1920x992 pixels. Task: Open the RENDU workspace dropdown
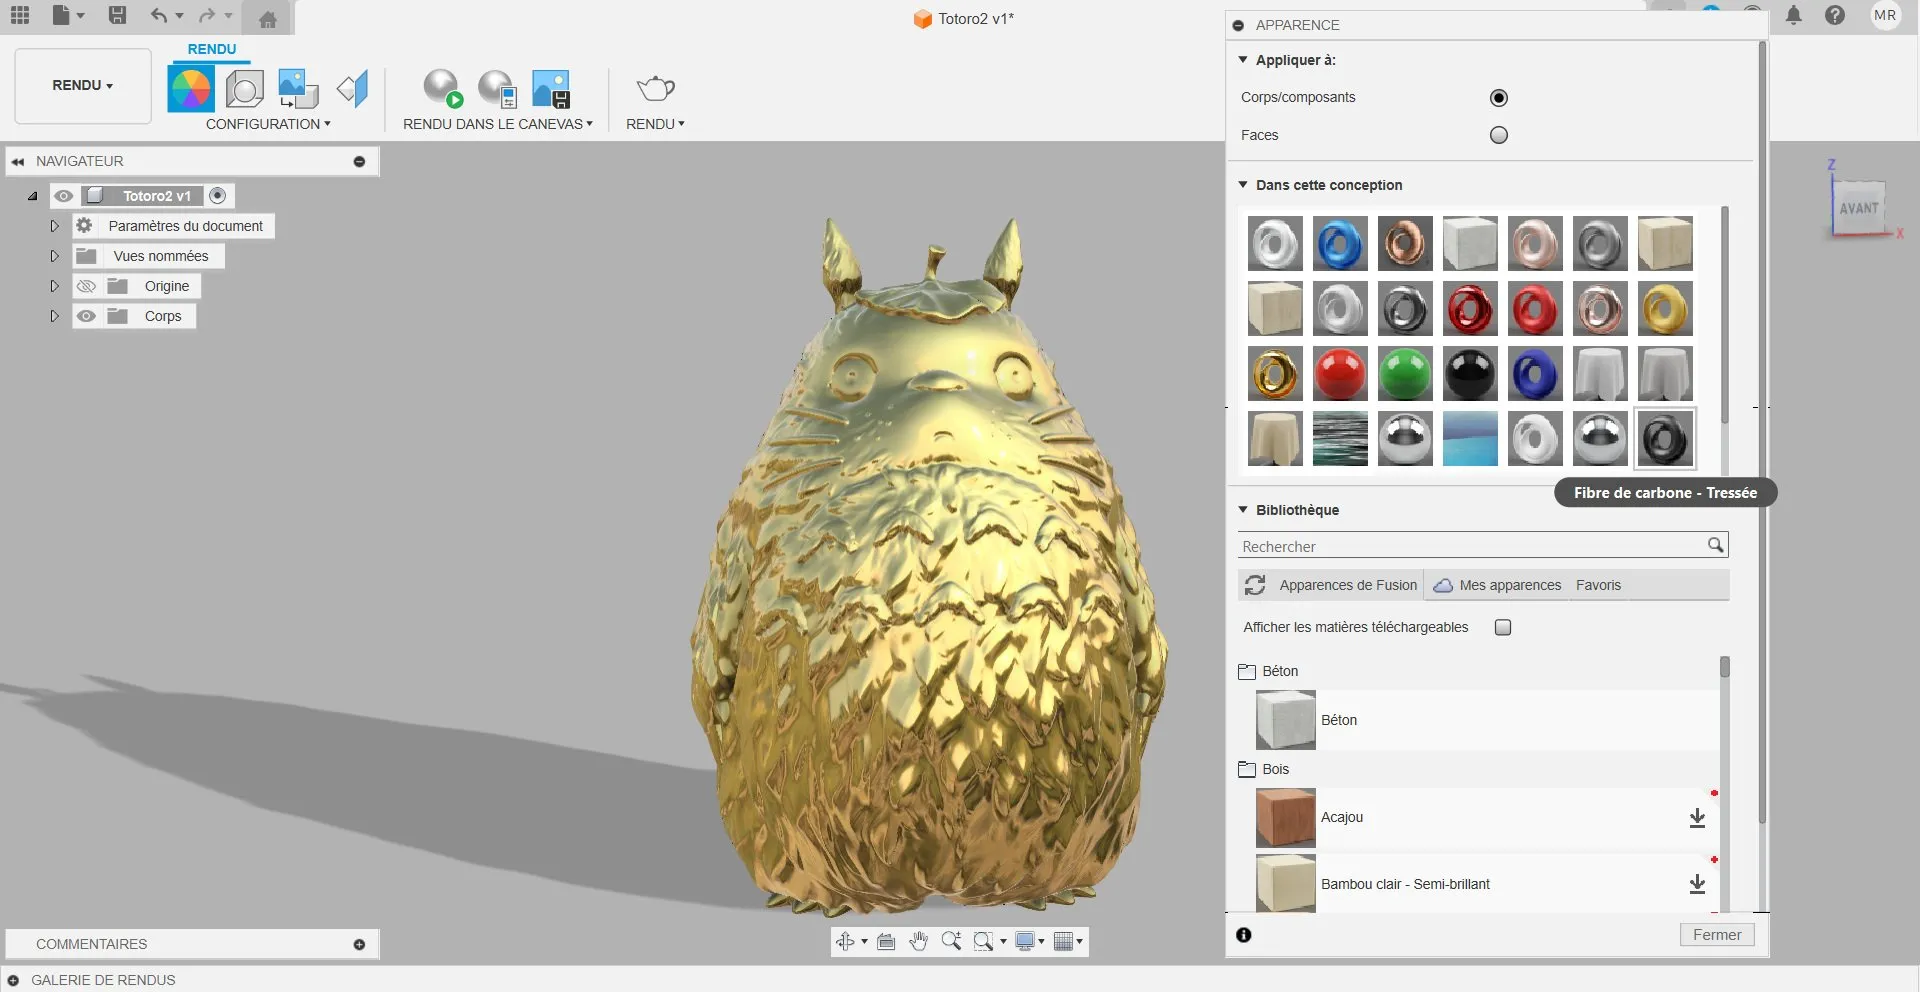click(x=83, y=86)
